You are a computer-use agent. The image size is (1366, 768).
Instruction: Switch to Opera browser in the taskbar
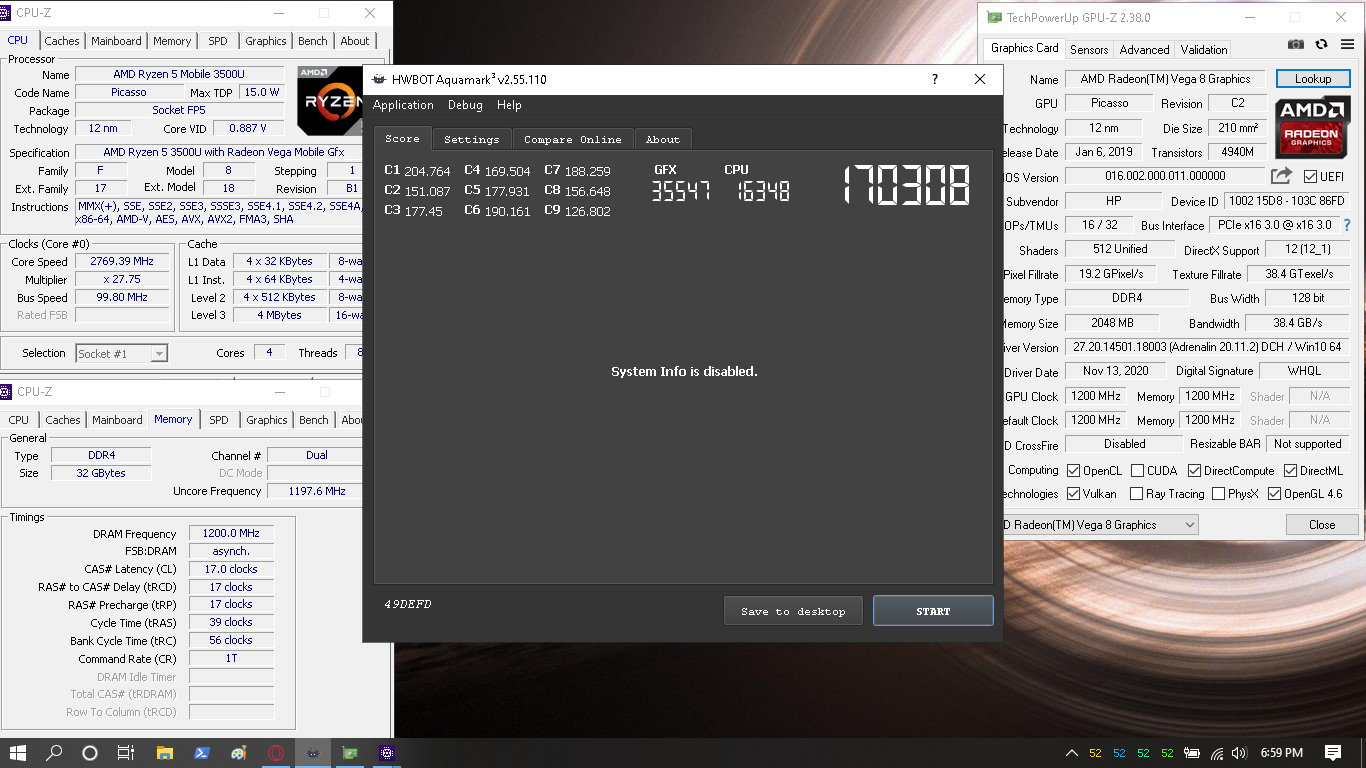(x=275, y=753)
